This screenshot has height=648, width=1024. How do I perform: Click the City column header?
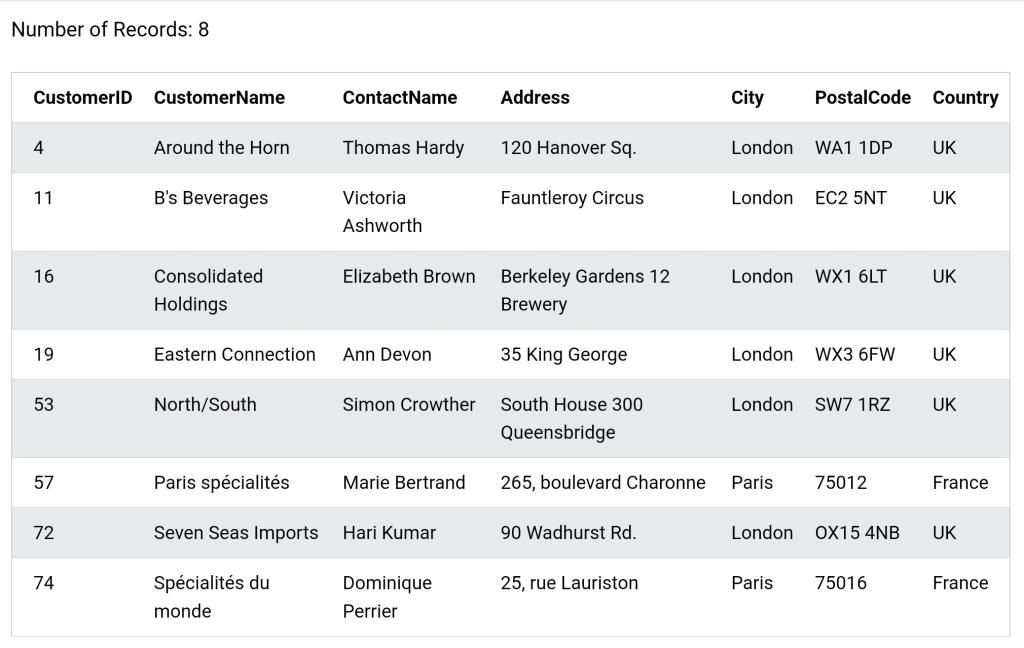pos(747,98)
